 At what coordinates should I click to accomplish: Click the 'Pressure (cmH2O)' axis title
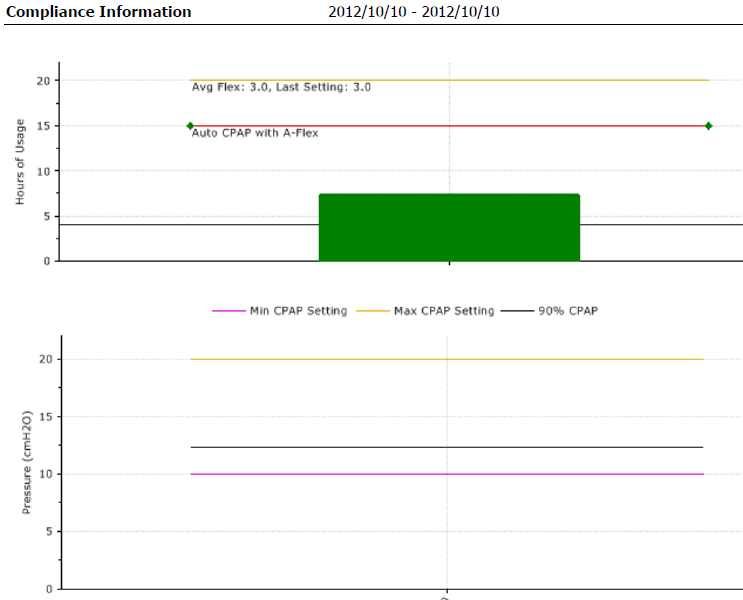pos(28,461)
